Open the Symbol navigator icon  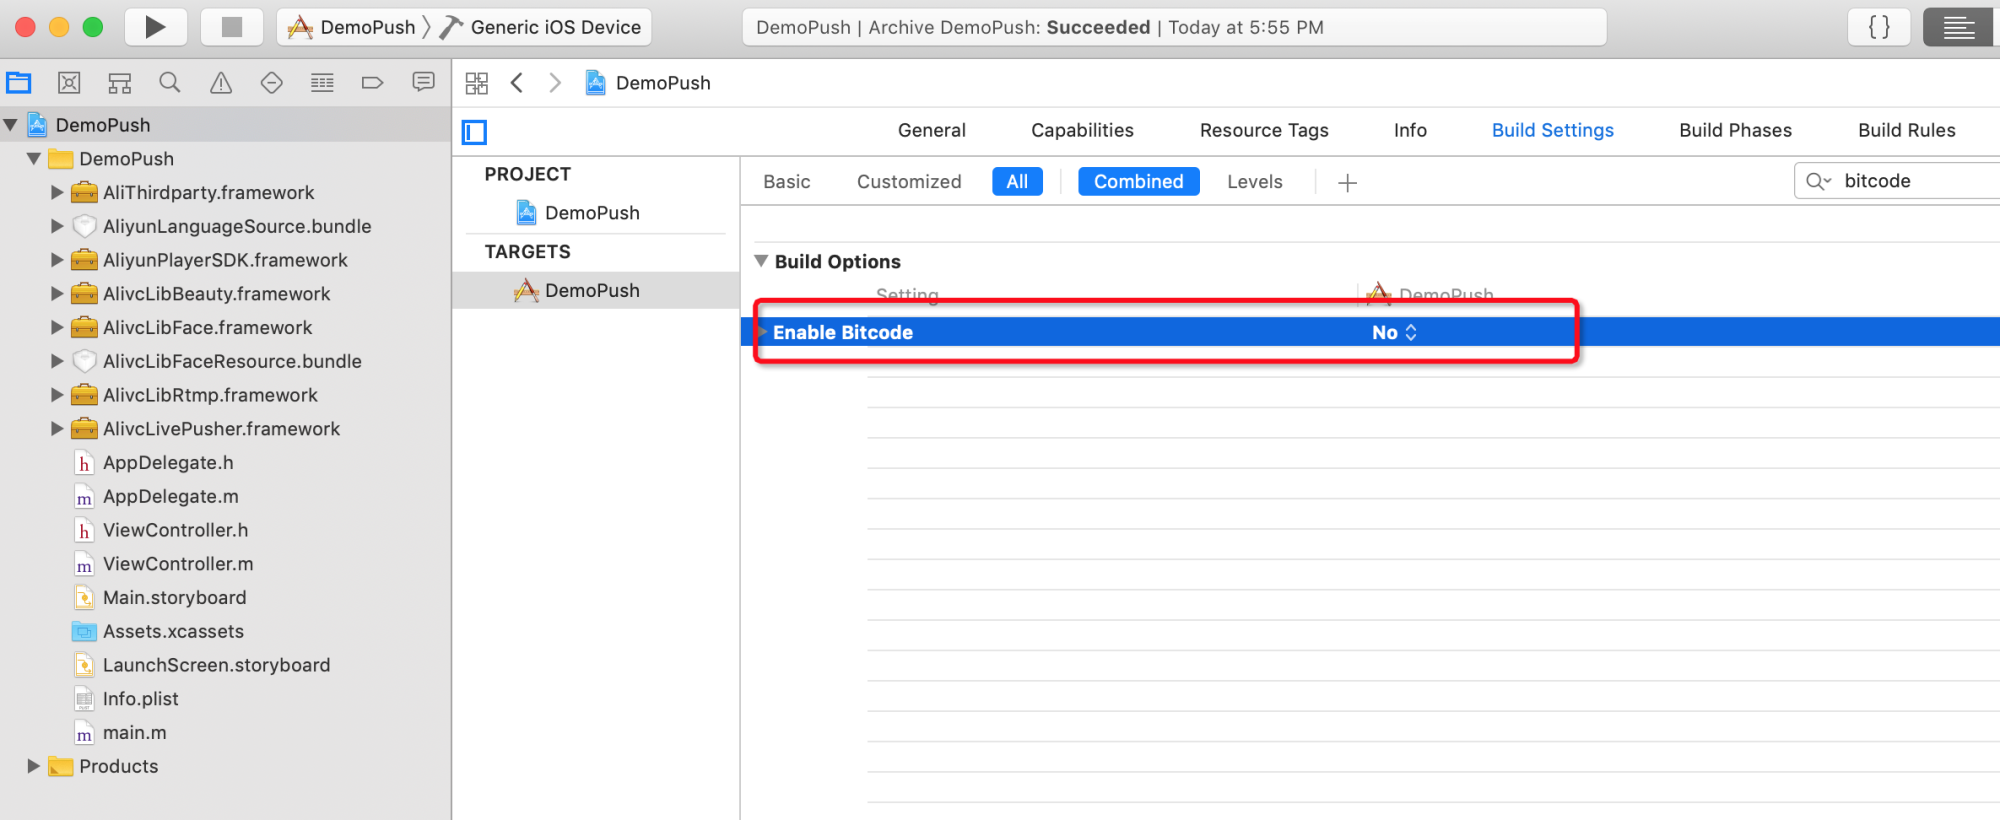pyautogui.click(x=120, y=83)
